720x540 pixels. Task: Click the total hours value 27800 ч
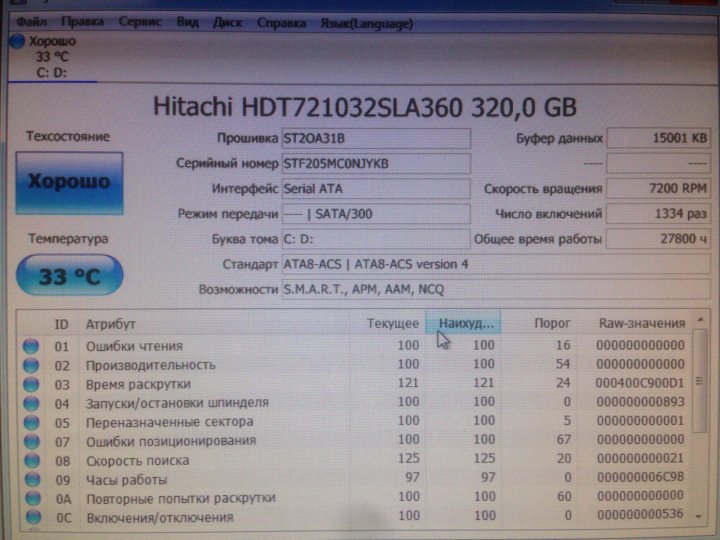click(x=658, y=239)
